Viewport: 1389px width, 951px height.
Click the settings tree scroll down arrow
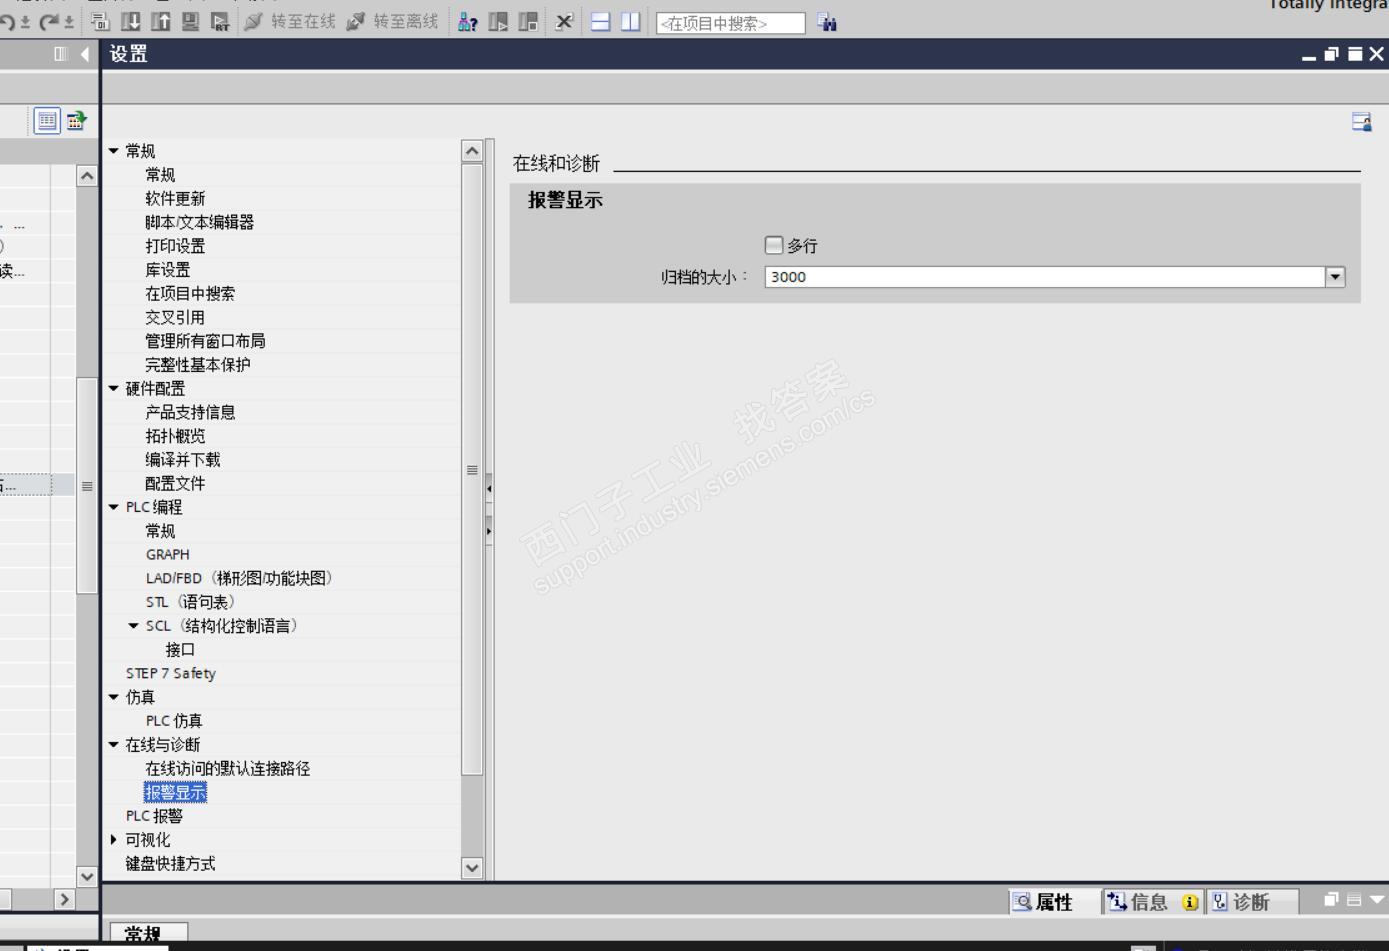pos(472,868)
